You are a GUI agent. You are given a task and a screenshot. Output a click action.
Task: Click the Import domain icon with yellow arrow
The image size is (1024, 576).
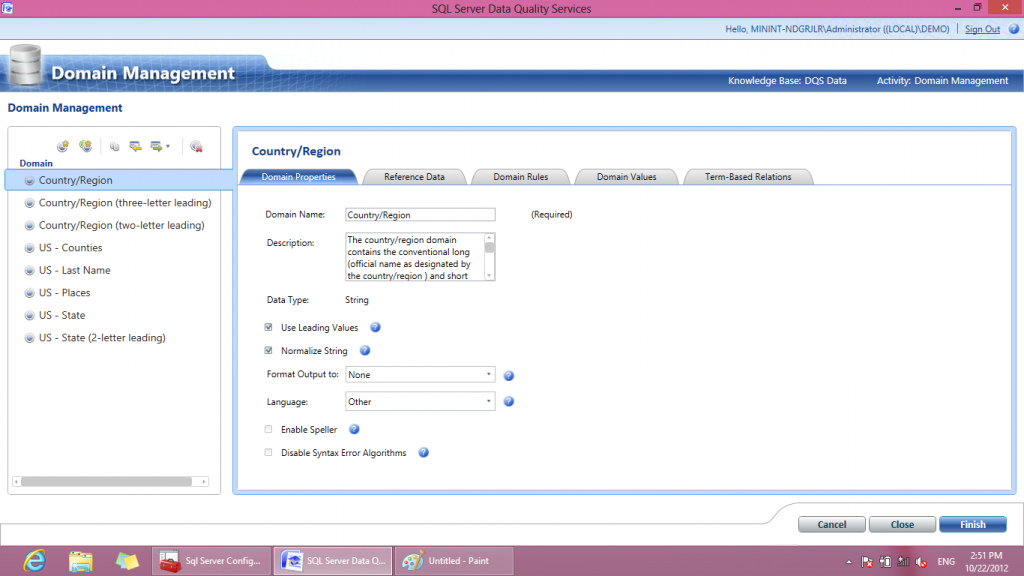coord(135,147)
